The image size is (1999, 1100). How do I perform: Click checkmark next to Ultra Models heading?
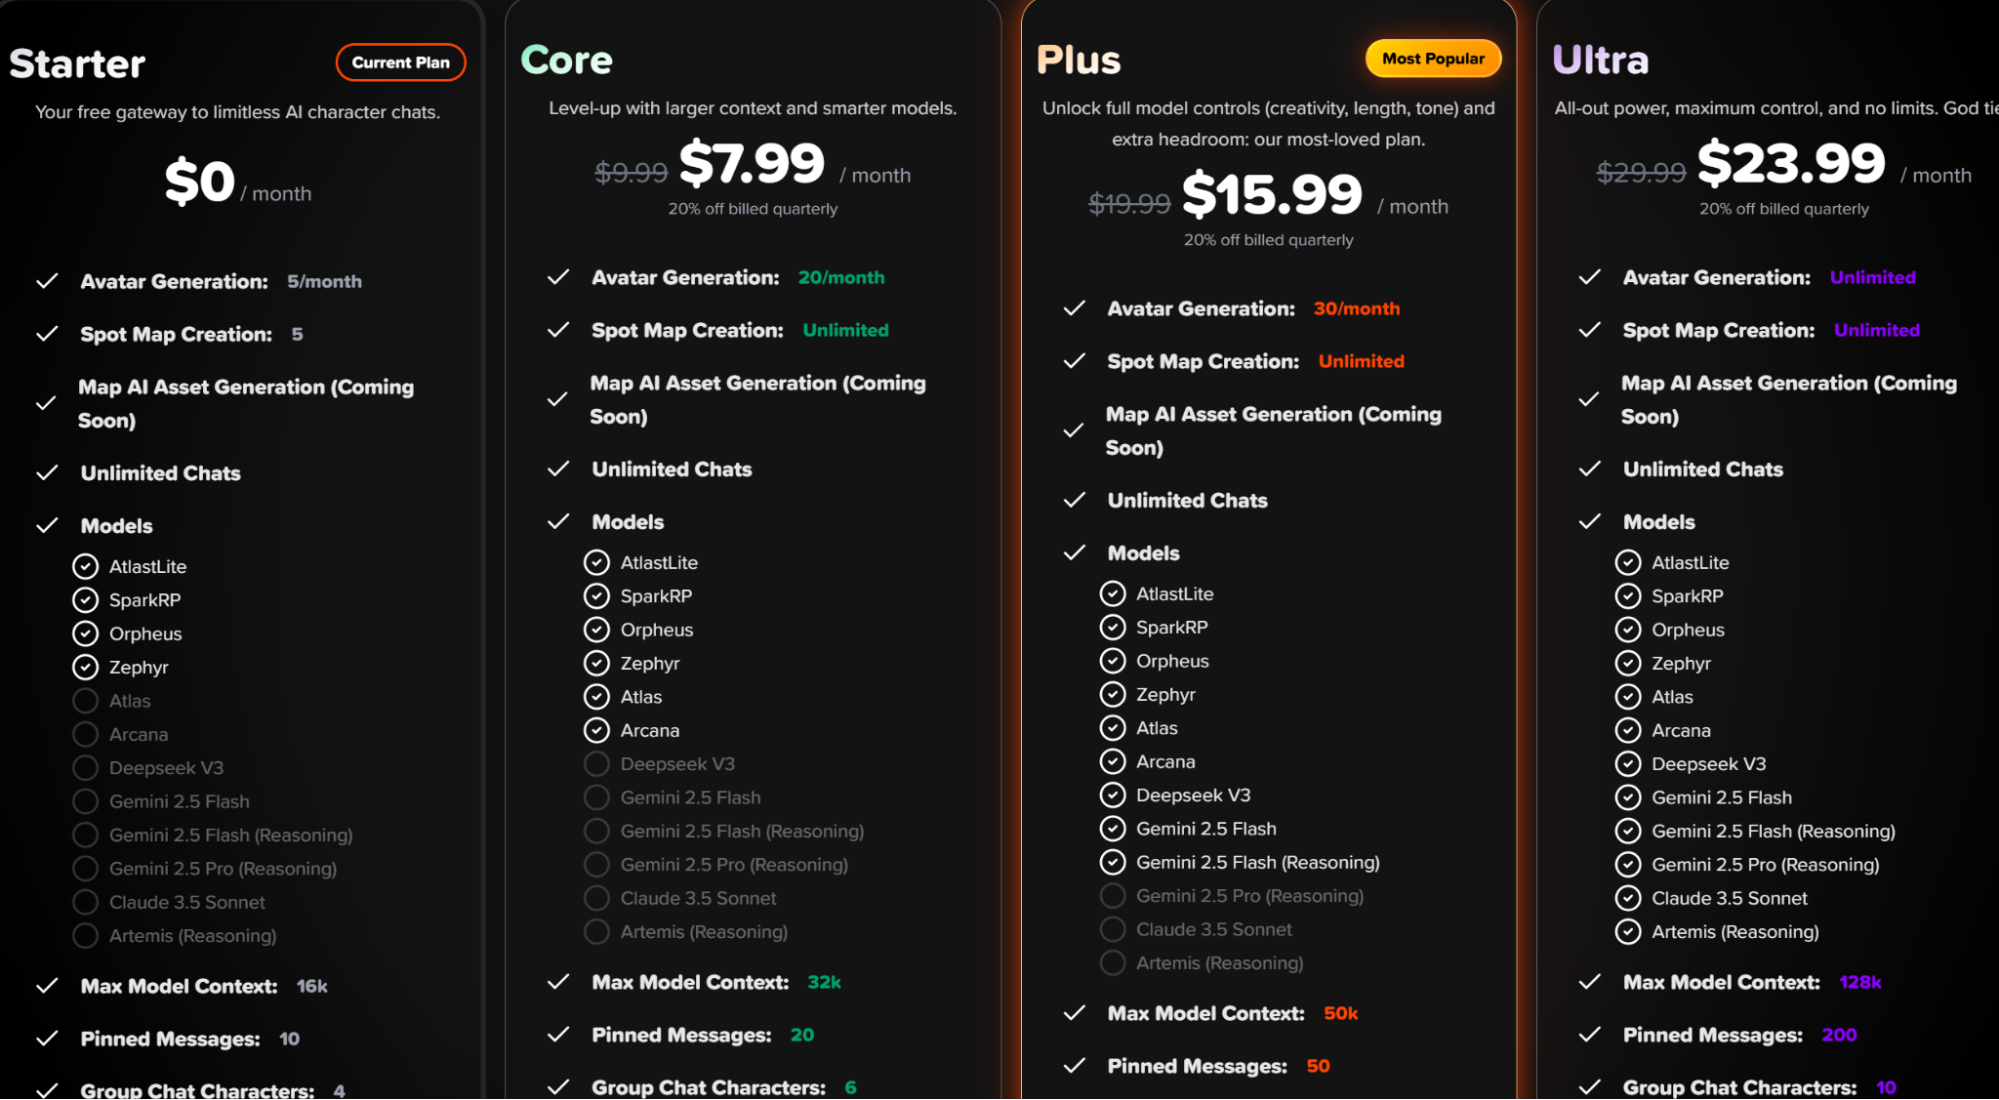point(1589,522)
